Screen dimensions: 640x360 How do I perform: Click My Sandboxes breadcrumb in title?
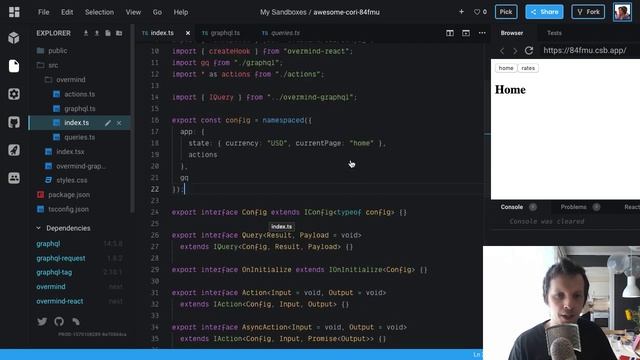click(283, 12)
